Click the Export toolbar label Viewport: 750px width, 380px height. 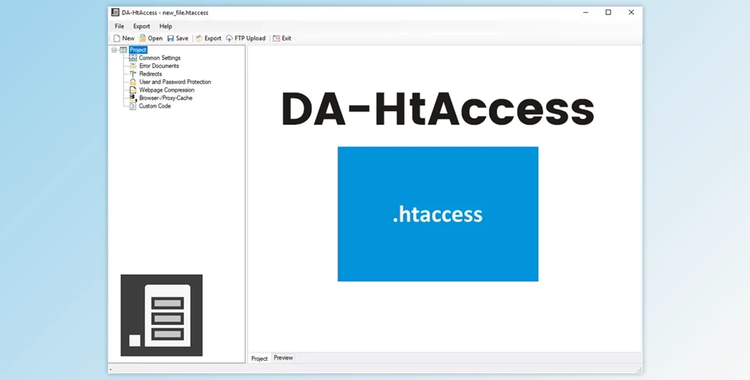tap(213, 38)
